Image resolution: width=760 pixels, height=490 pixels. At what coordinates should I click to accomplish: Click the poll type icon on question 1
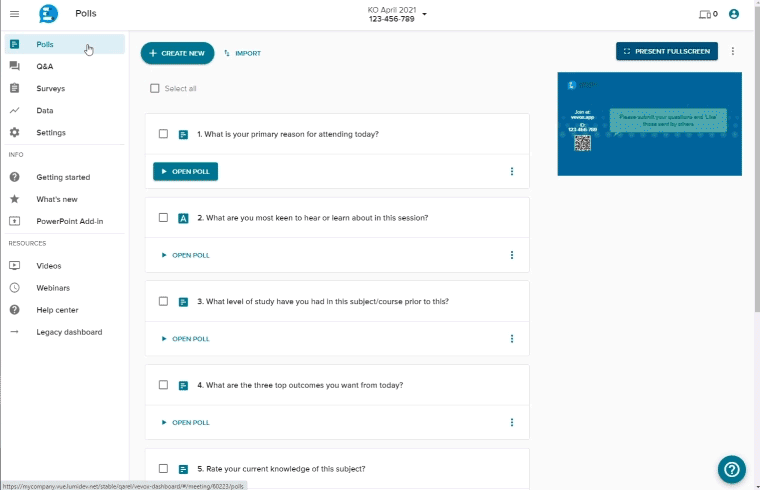point(183,134)
